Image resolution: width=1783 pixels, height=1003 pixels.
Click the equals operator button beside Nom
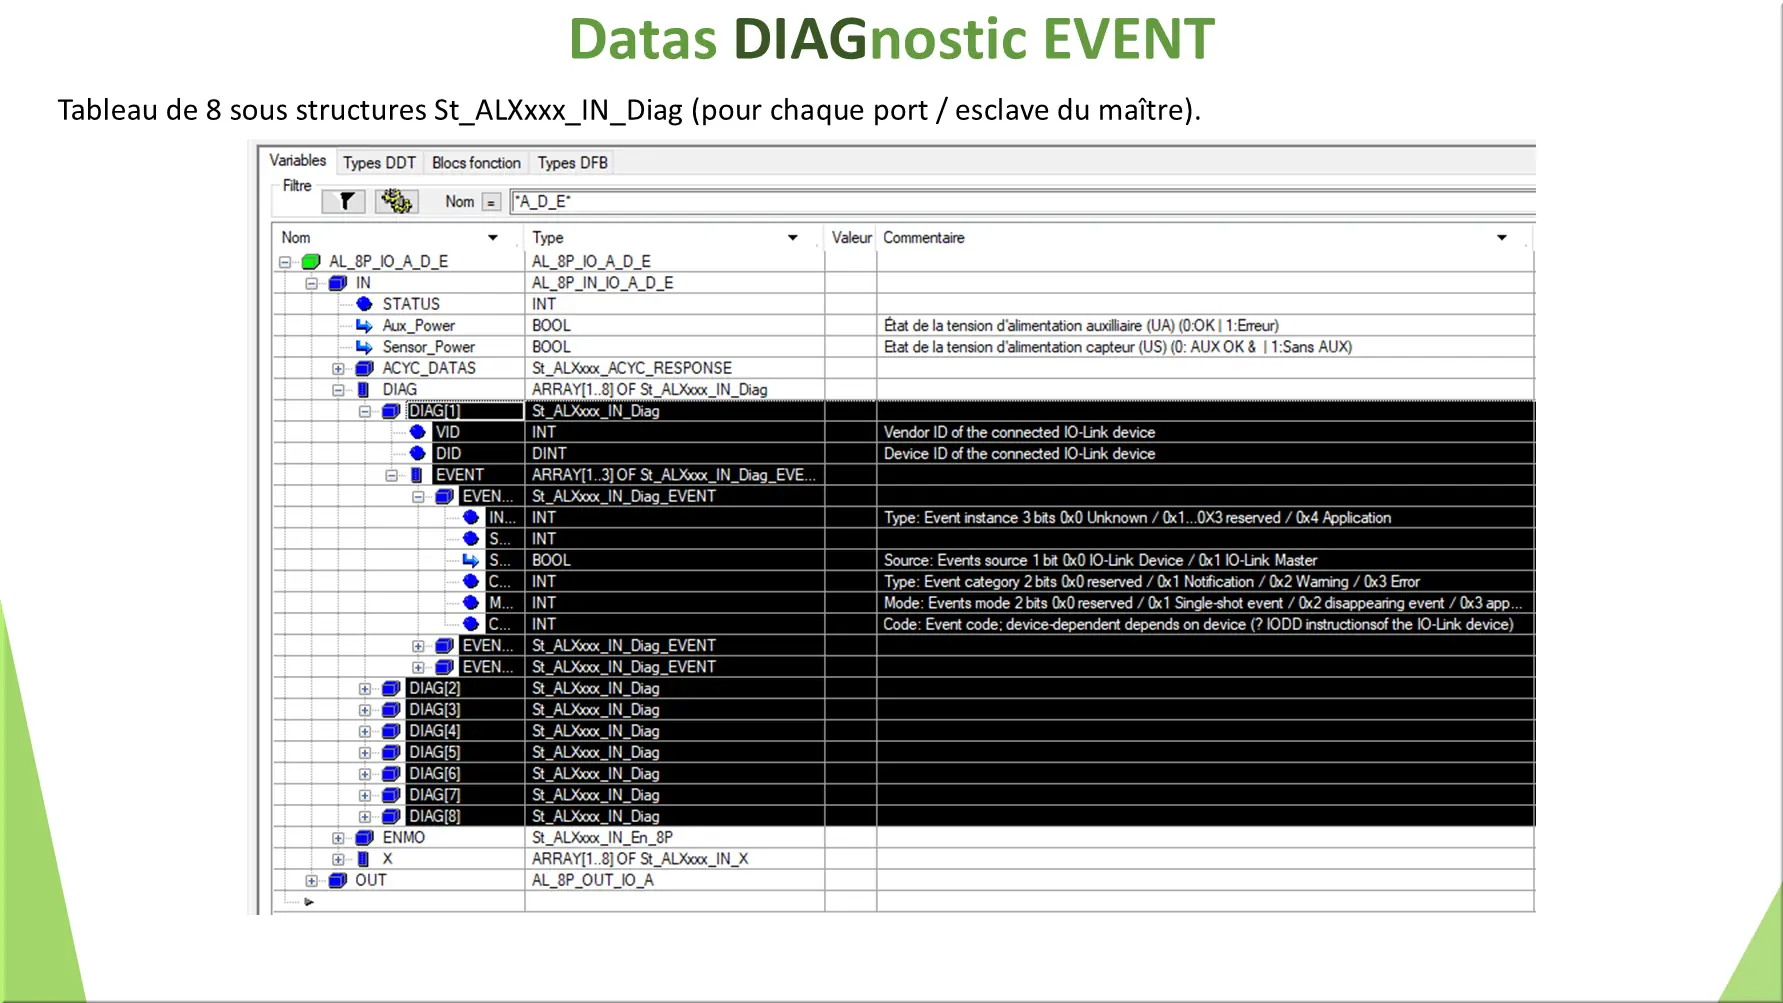491,202
